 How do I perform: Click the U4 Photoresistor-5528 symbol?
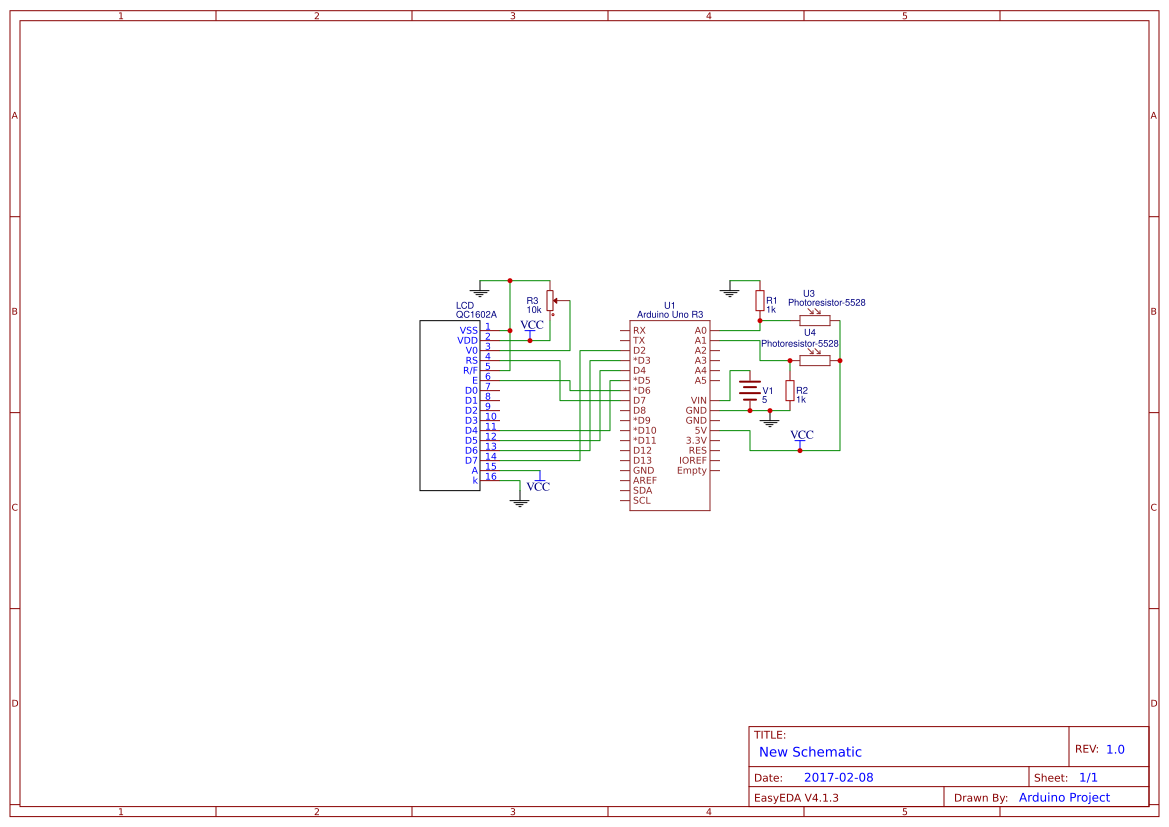(x=814, y=360)
